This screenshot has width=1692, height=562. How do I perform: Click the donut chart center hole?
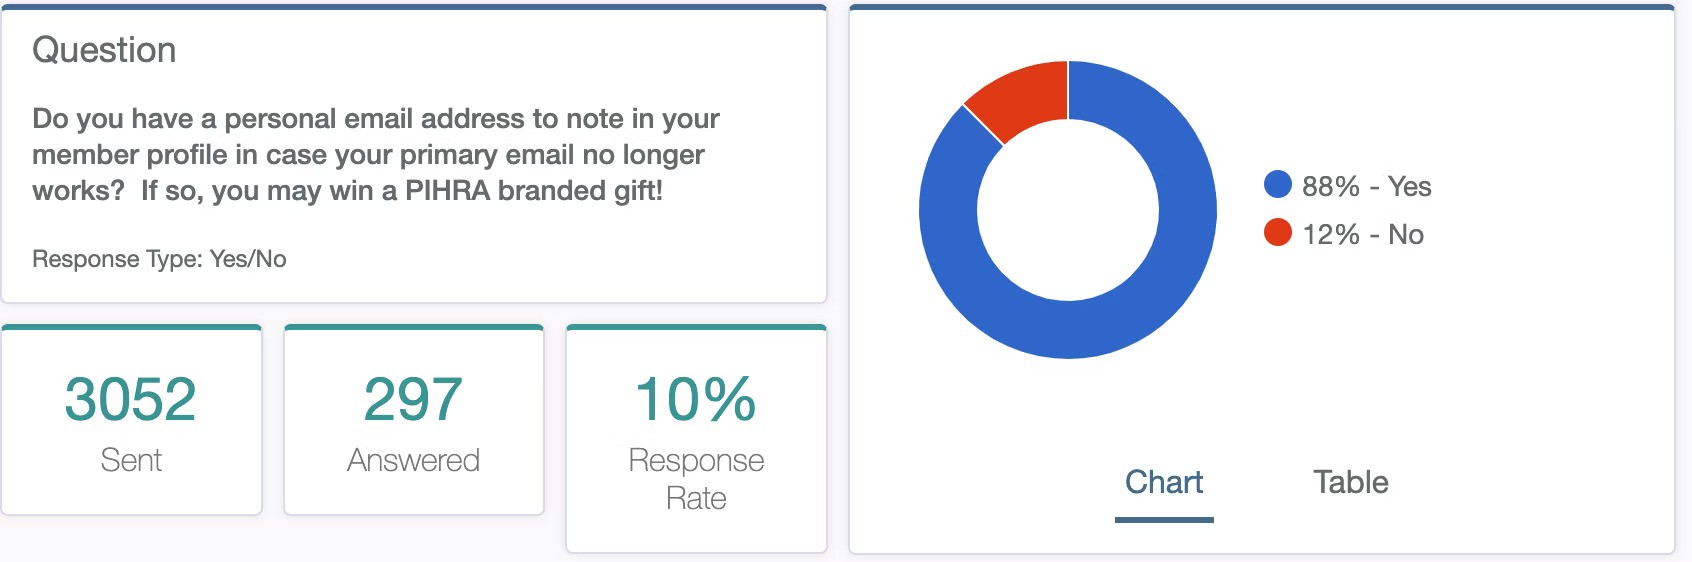1068,210
